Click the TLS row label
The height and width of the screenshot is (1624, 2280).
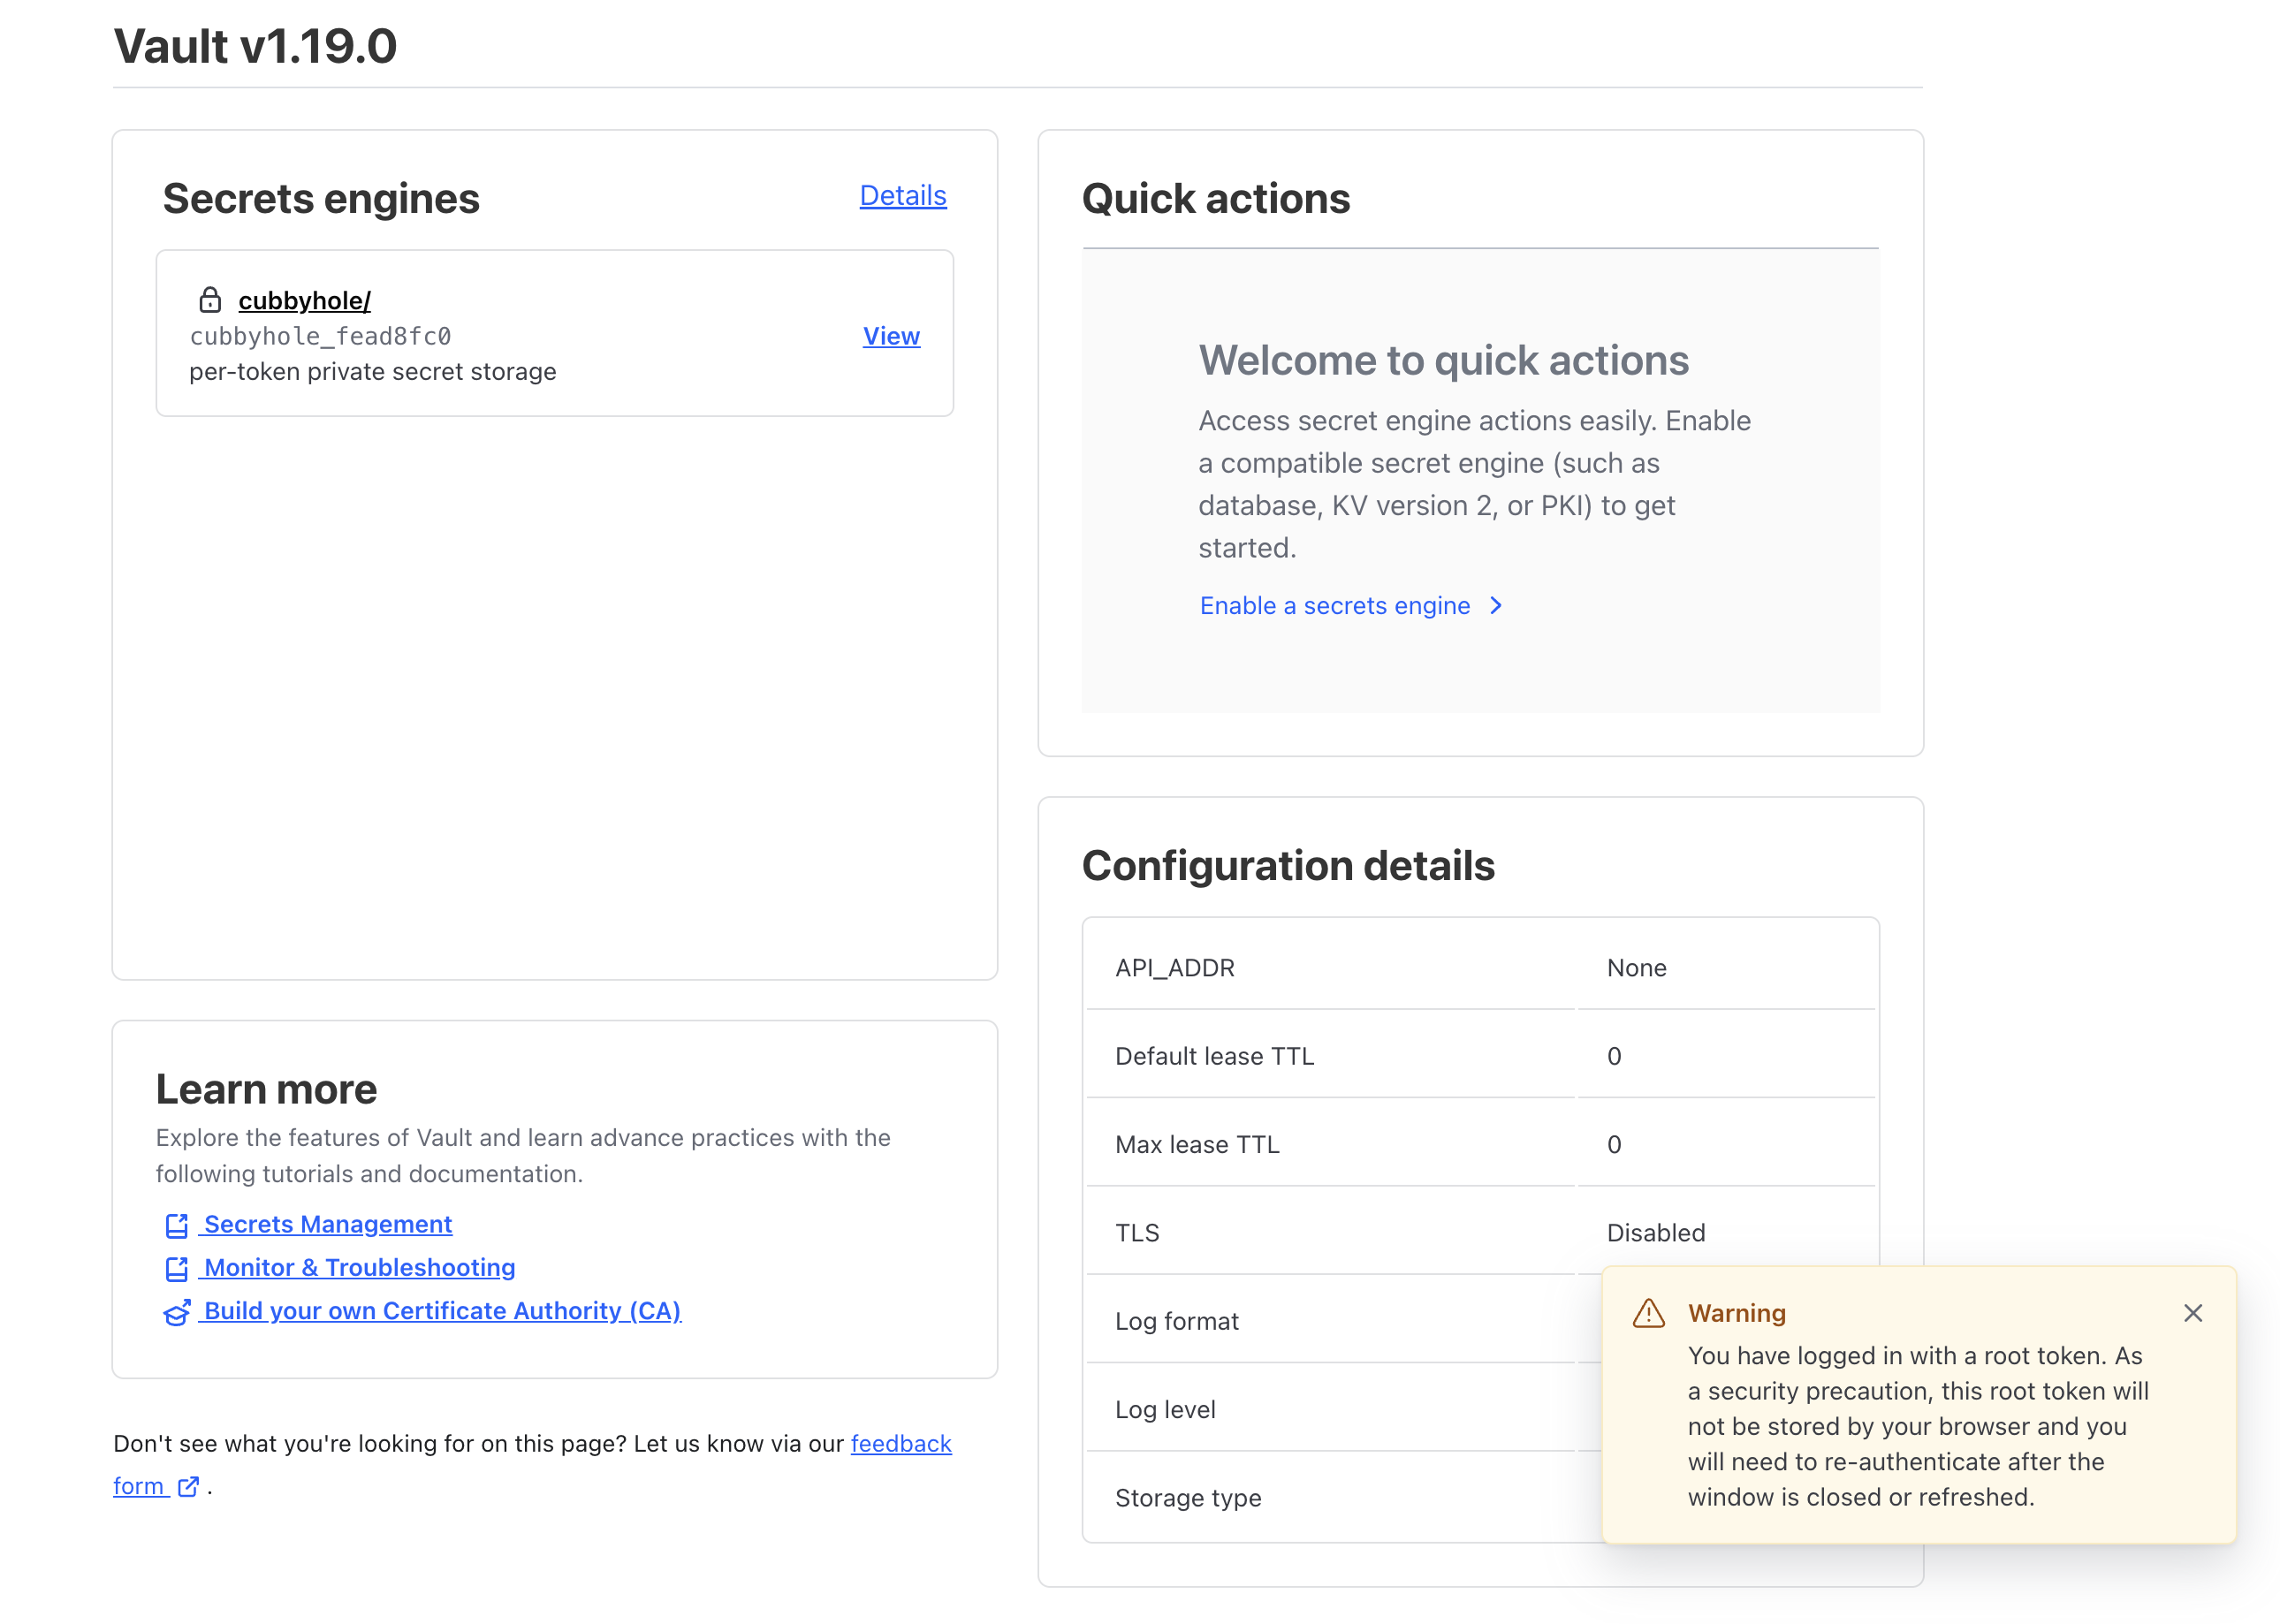[x=1137, y=1233]
